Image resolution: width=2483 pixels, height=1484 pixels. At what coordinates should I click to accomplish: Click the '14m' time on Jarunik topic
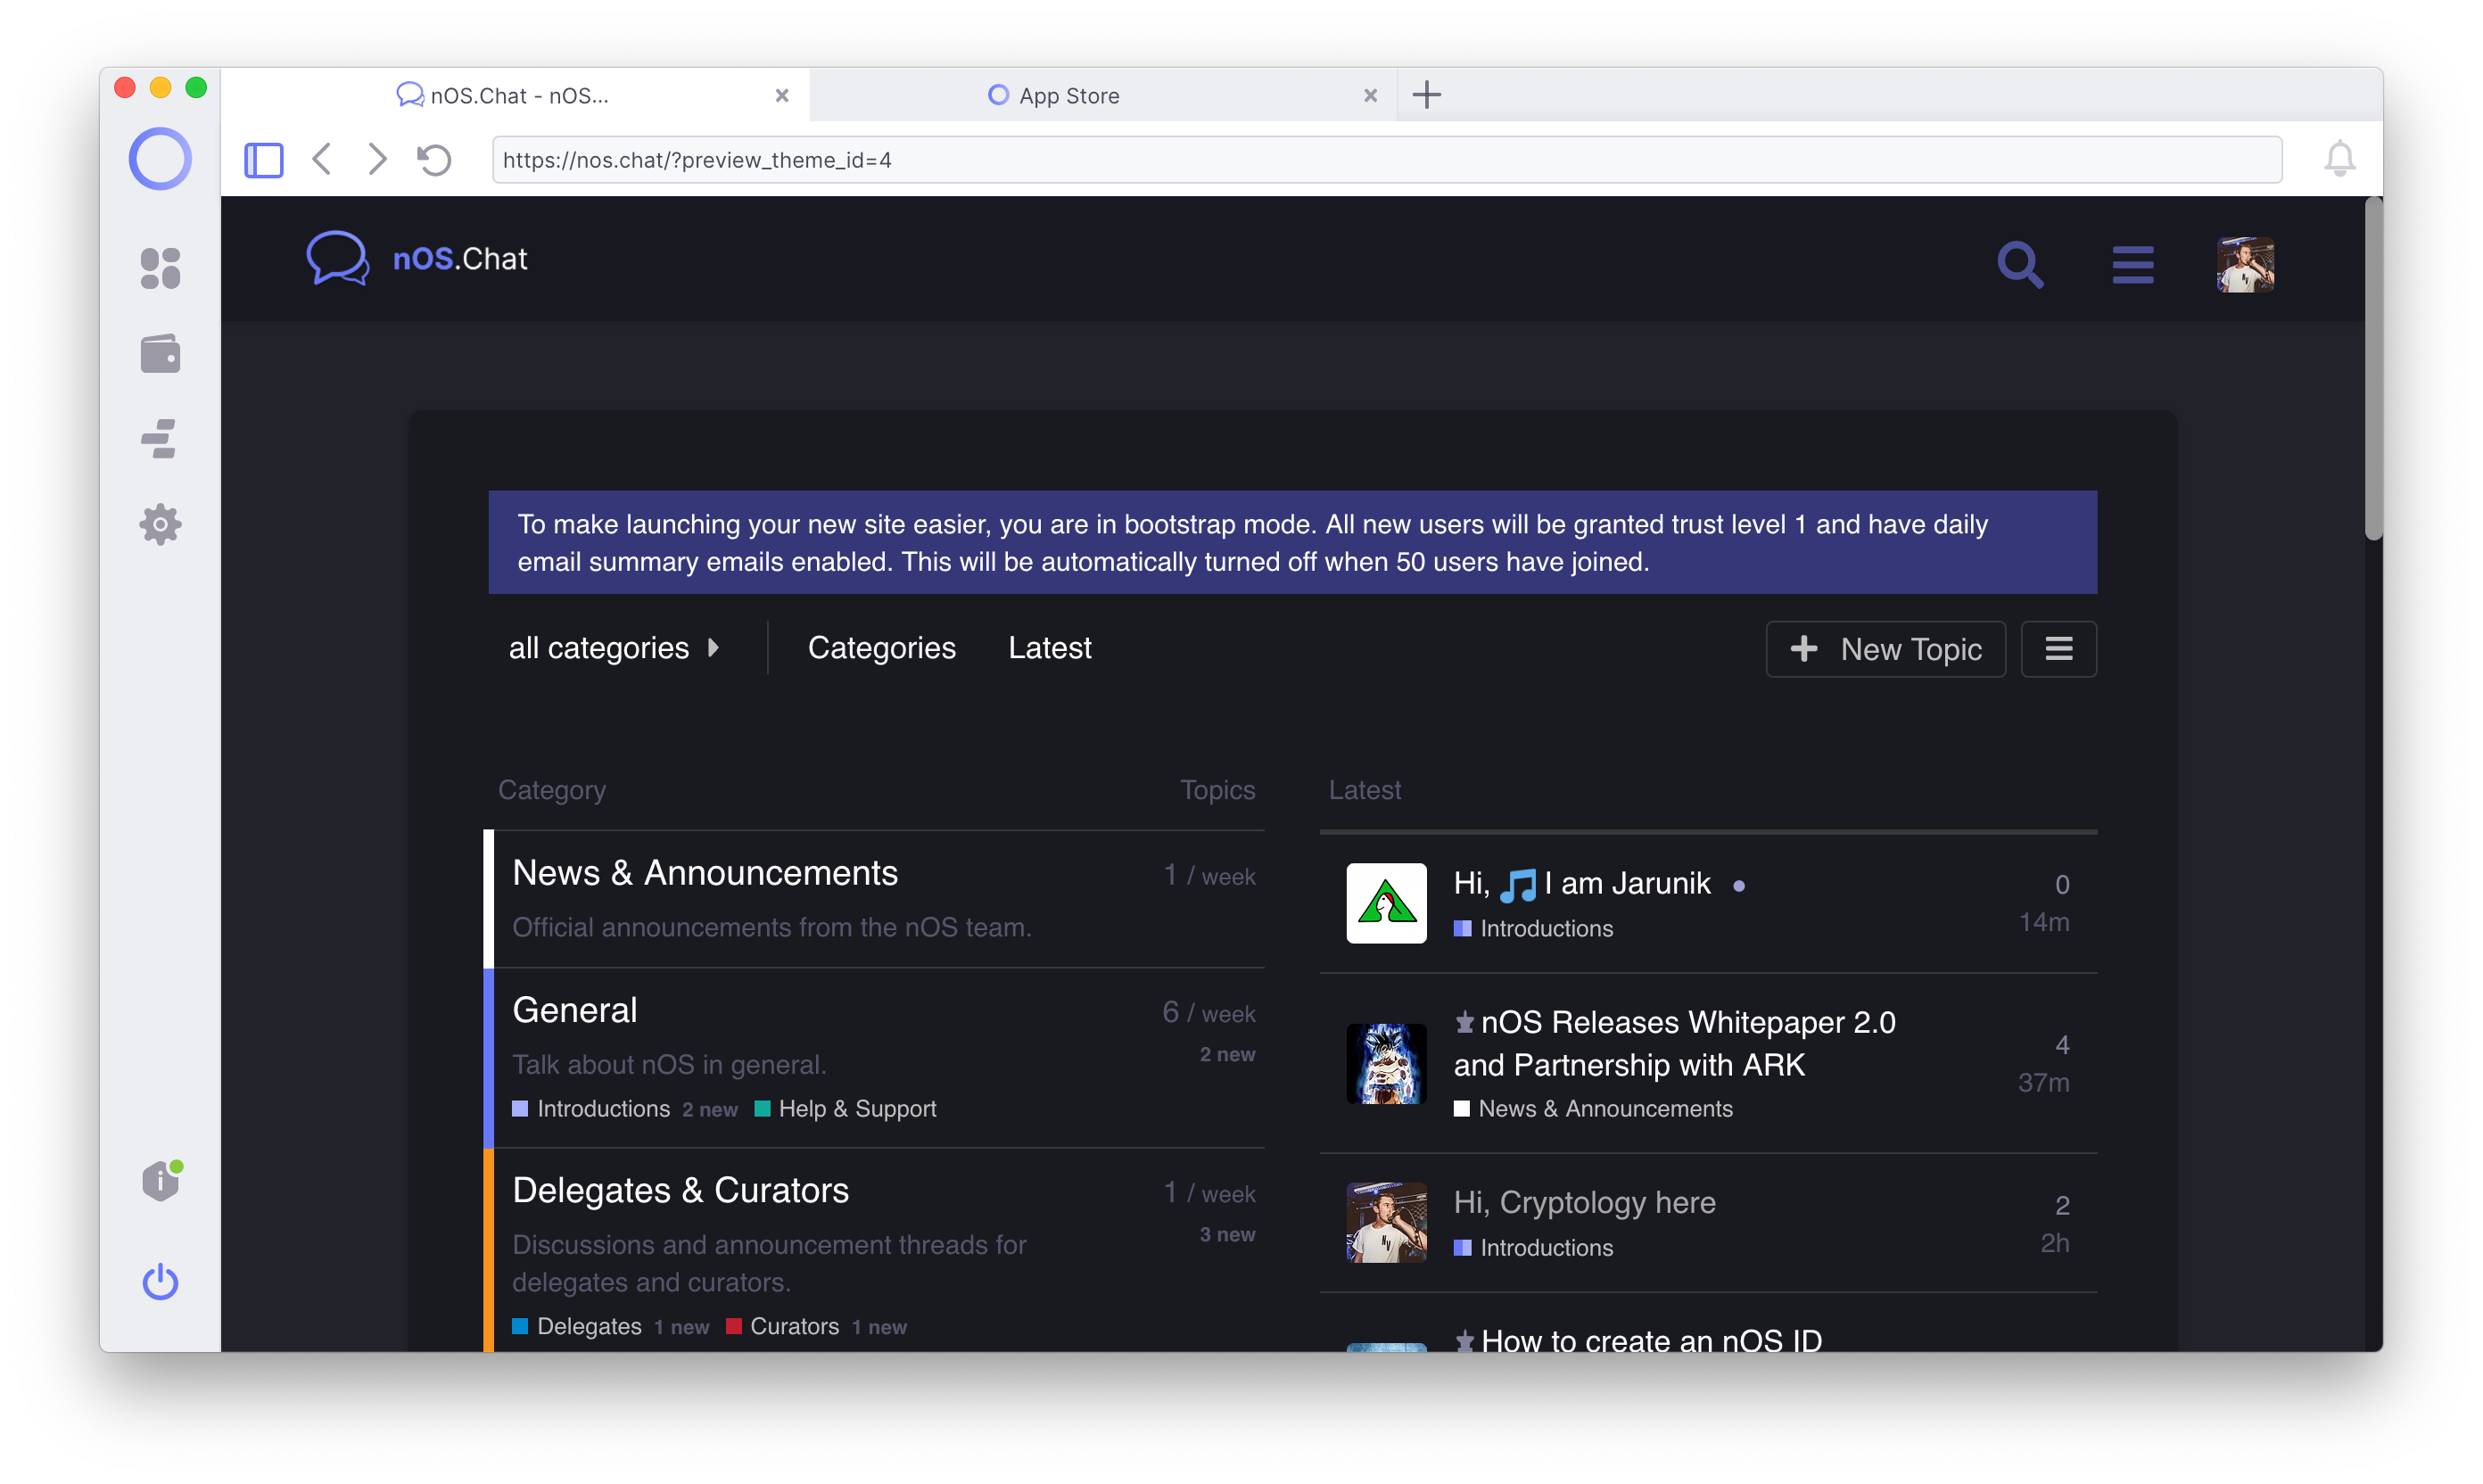(2043, 922)
